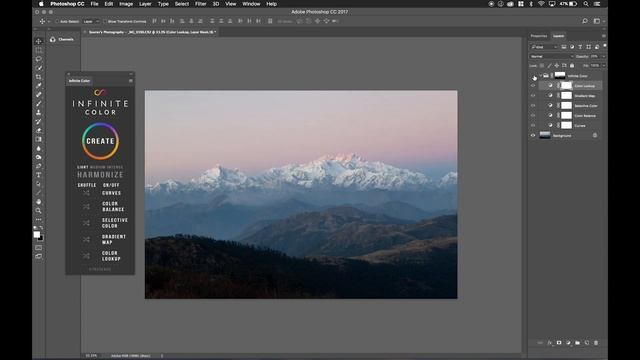Select the Path Selection tool

39,184
